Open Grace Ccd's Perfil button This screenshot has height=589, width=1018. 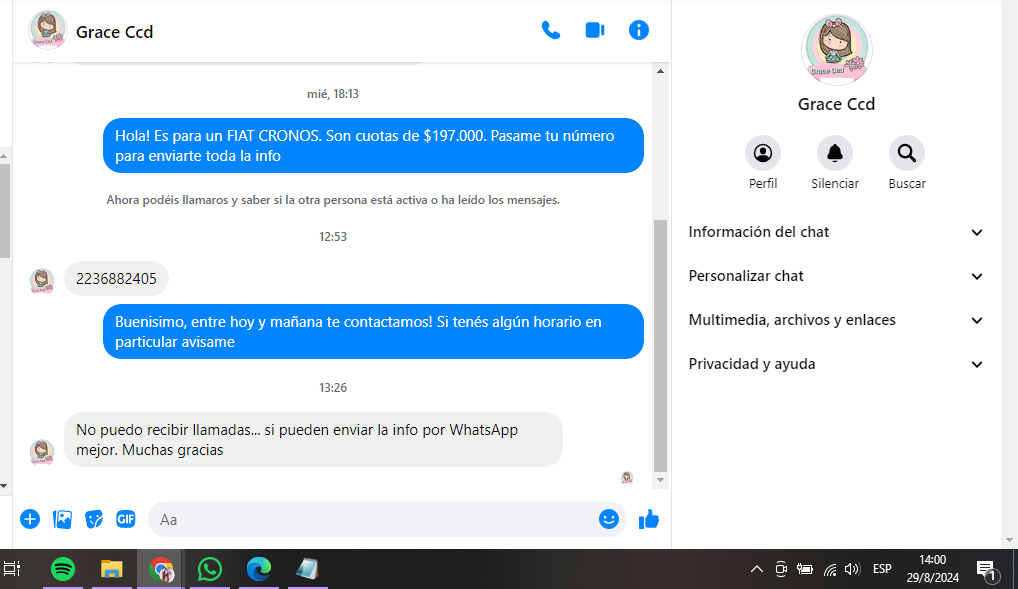pyautogui.click(x=763, y=153)
